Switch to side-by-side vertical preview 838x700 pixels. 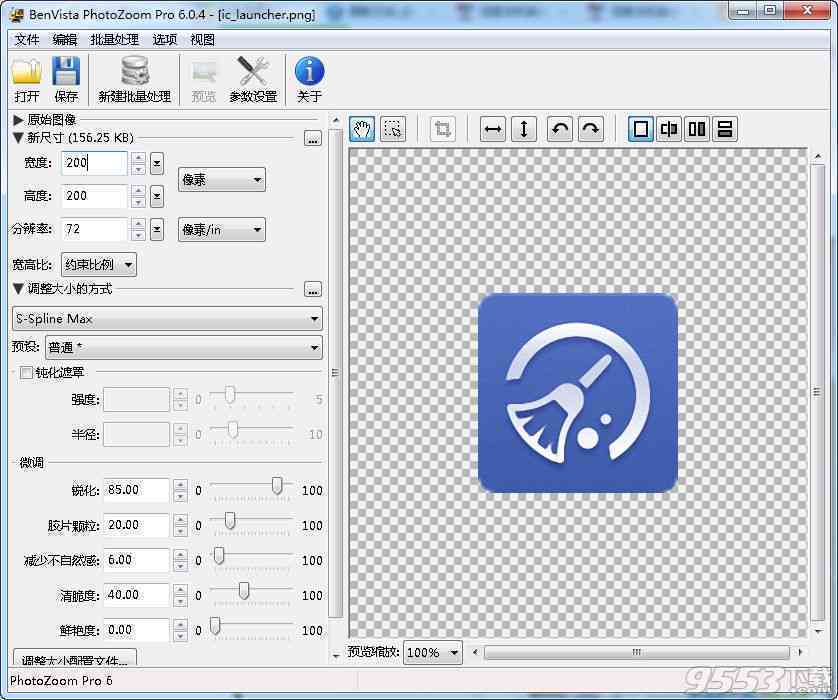pos(697,129)
